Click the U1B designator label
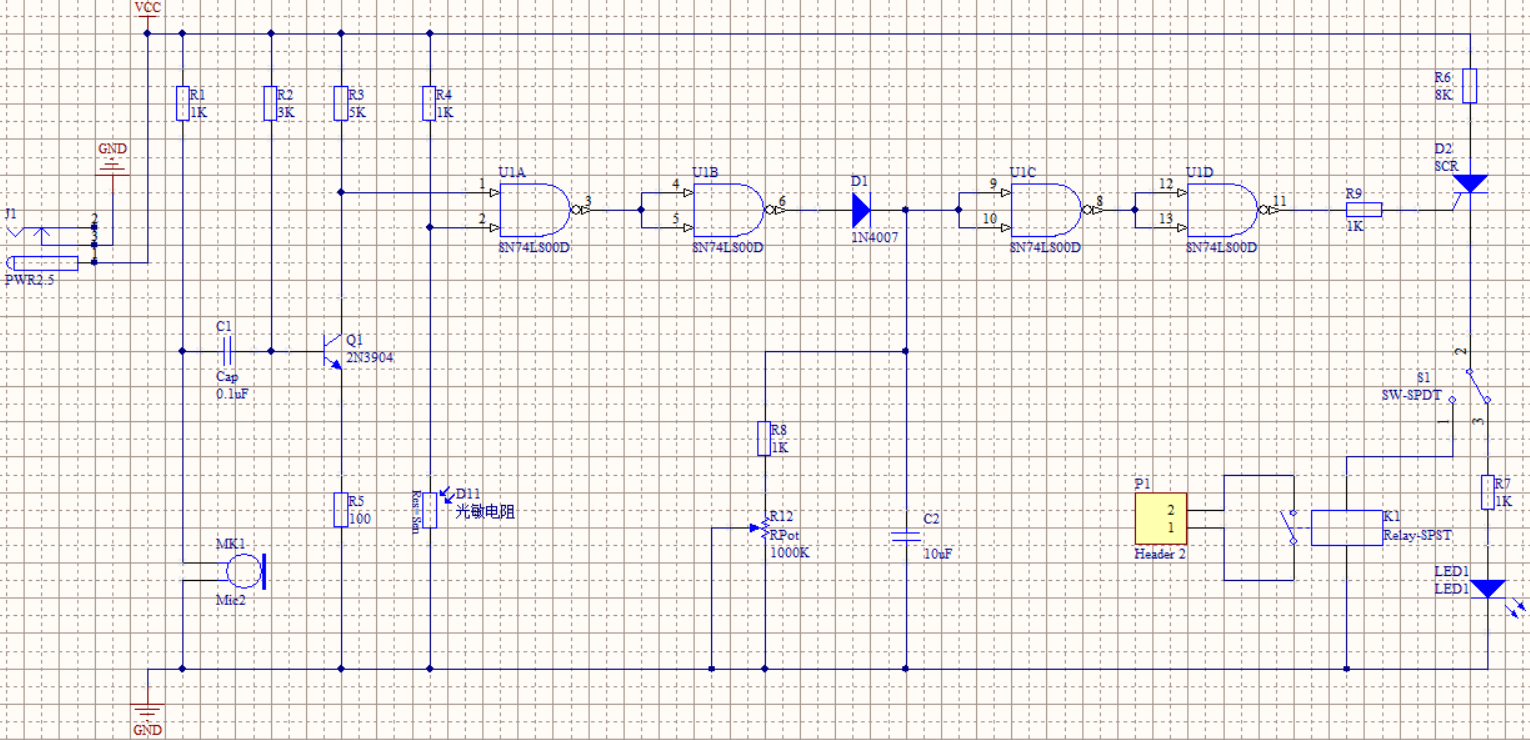 pos(705,172)
